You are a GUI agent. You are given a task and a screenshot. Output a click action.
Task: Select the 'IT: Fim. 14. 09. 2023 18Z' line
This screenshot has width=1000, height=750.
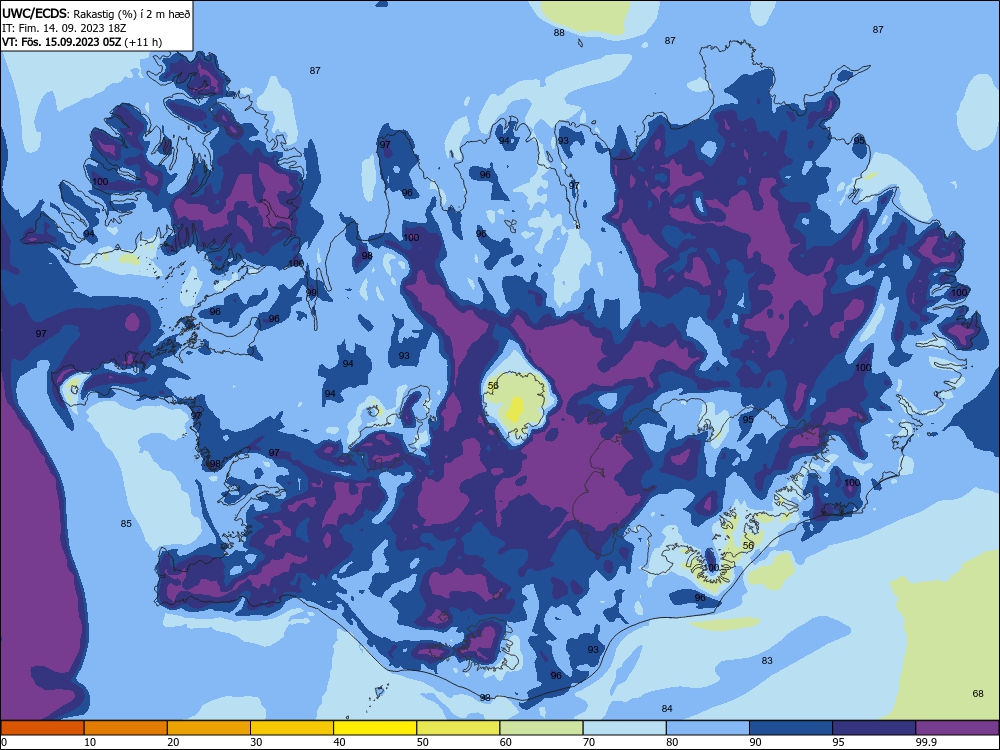64,28
